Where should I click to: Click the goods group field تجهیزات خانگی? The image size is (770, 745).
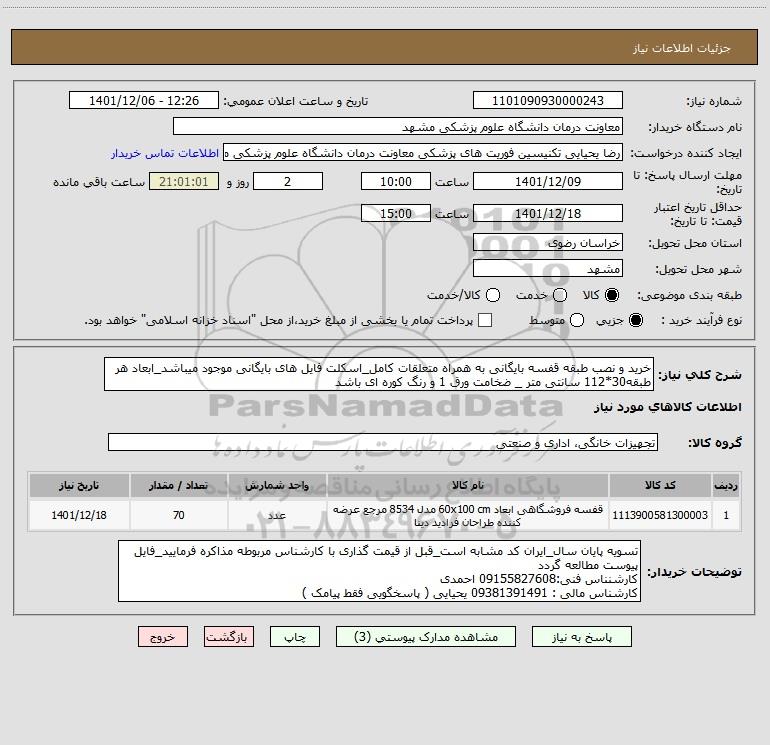383,442
